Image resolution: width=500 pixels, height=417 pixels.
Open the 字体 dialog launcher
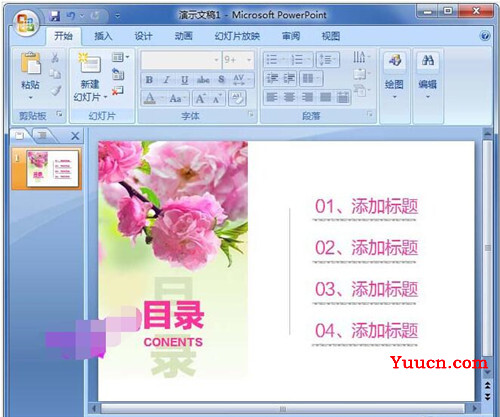(251, 114)
